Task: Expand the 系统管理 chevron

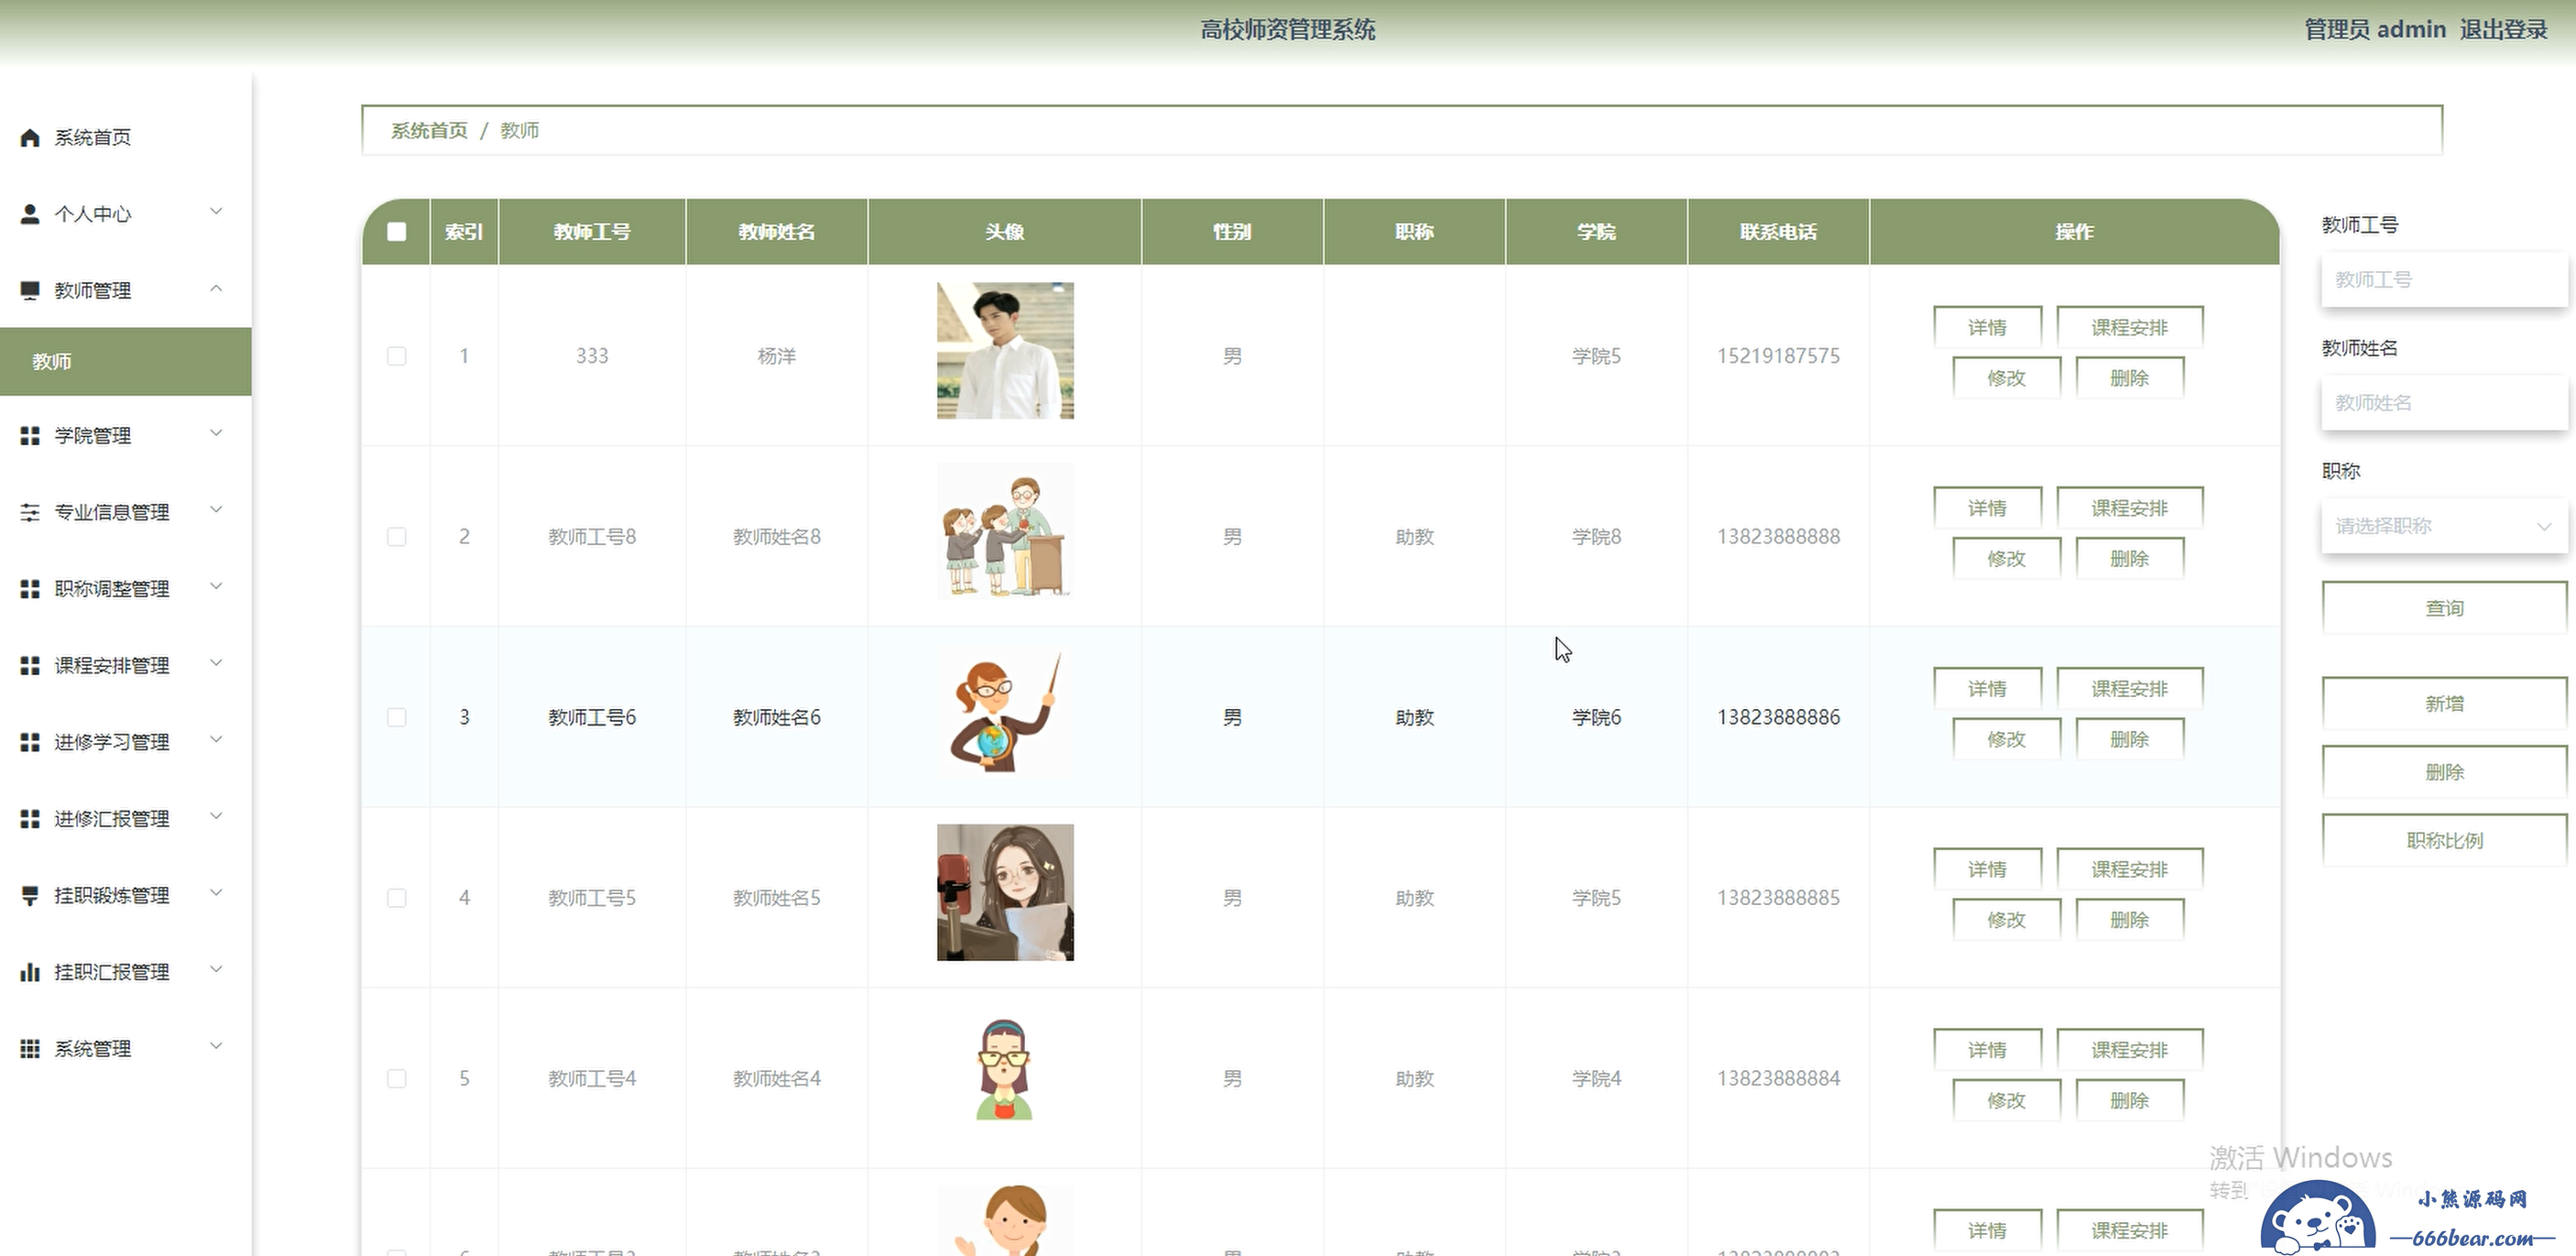Action: click(216, 1047)
